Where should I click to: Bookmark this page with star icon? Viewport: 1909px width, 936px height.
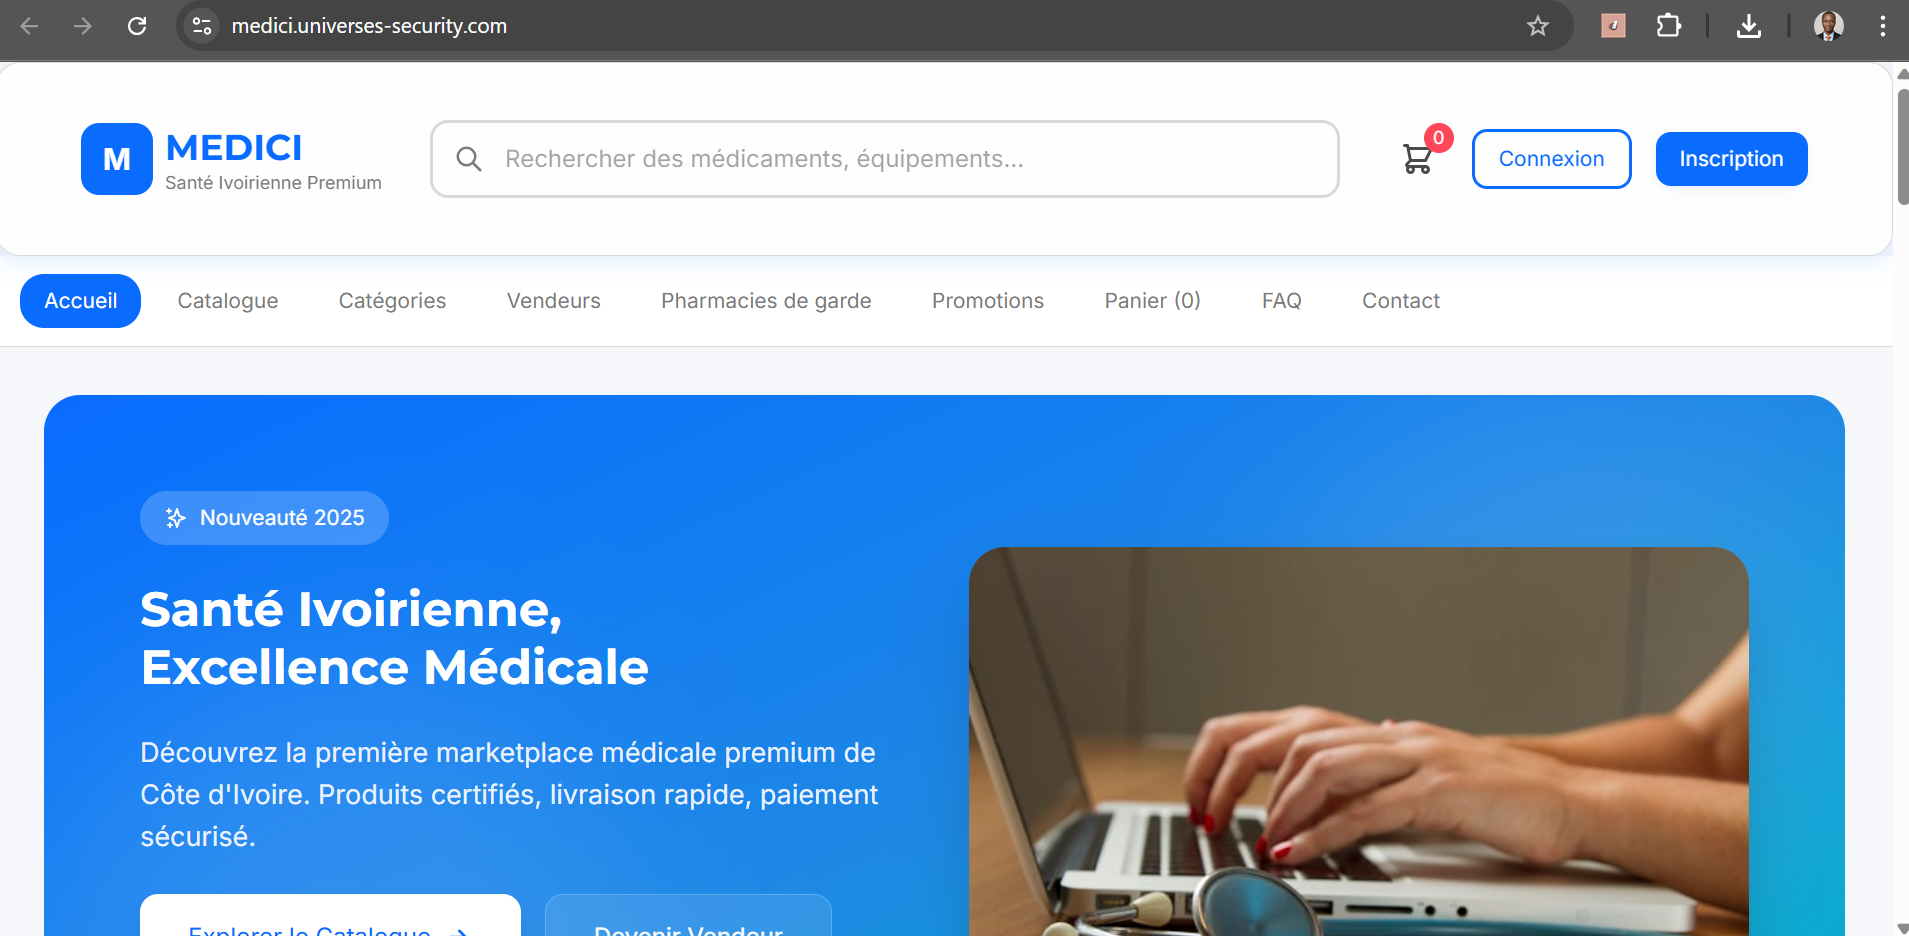click(1538, 26)
